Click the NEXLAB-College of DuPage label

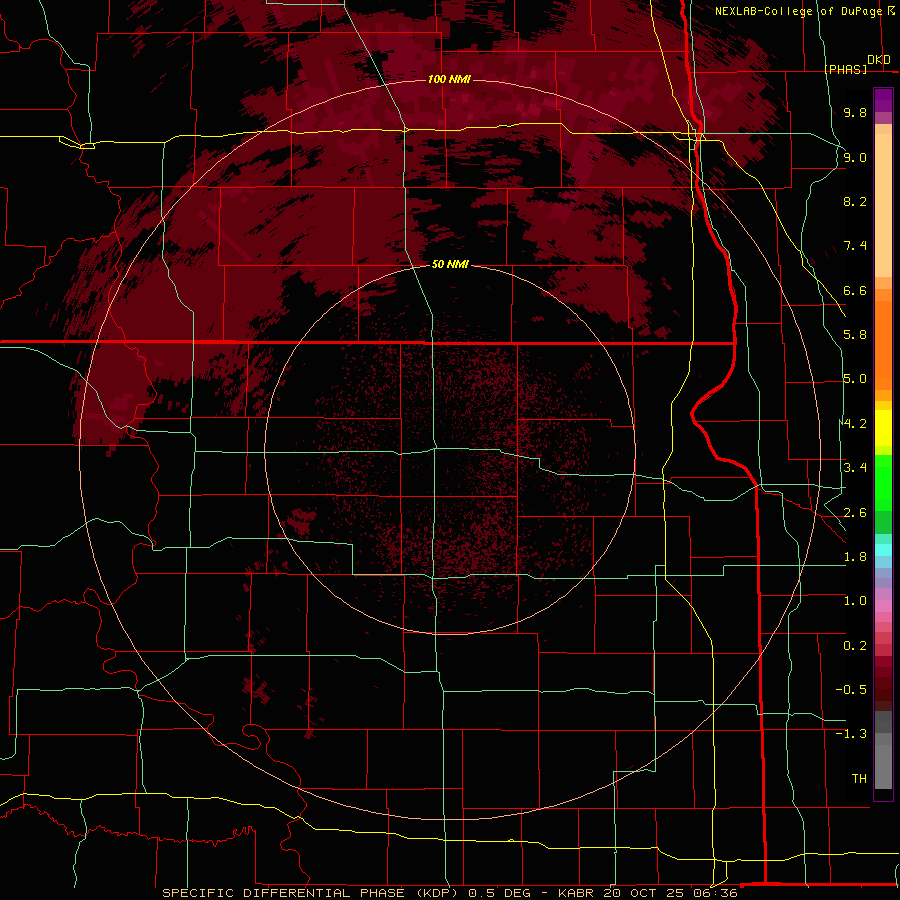pyautogui.click(x=798, y=11)
